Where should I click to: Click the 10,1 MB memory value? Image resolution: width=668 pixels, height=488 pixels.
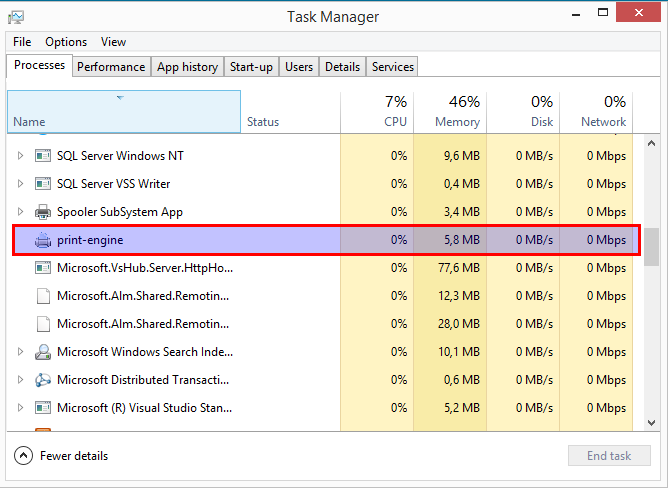click(x=459, y=352)
